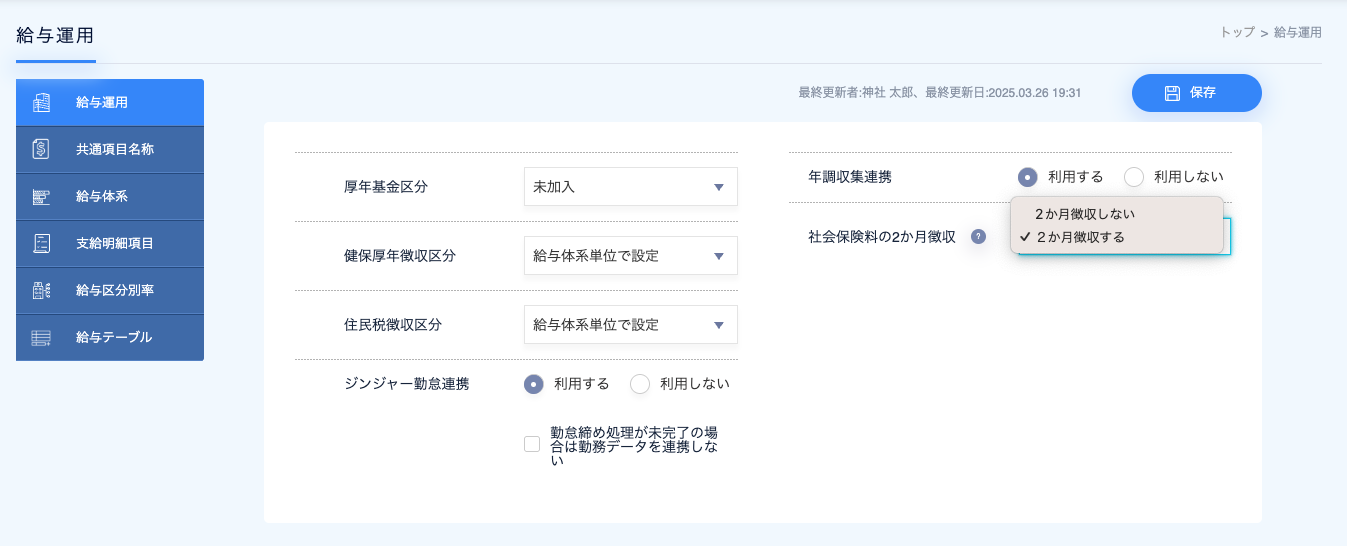The image size is (1347, 546).
Task: Click the floppy disk icon on 保存 button
Action: (x=1173, y=93)
